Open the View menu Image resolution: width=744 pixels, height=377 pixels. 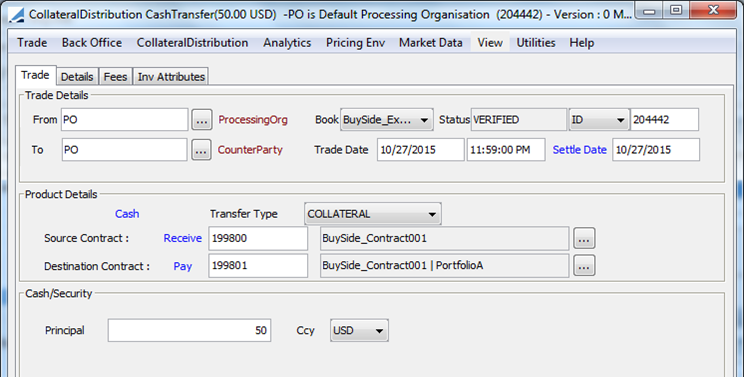[x=490, y=43]
